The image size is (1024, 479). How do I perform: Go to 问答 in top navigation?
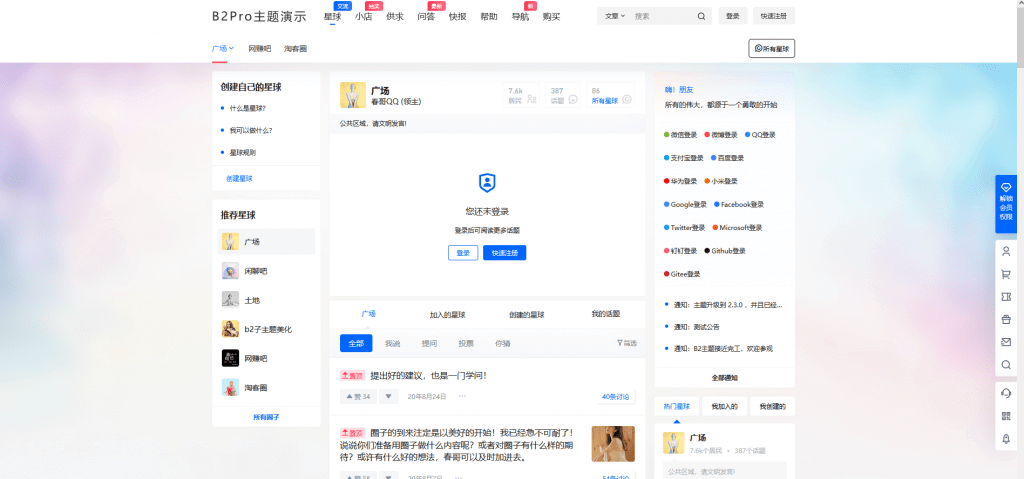point(426,17)
